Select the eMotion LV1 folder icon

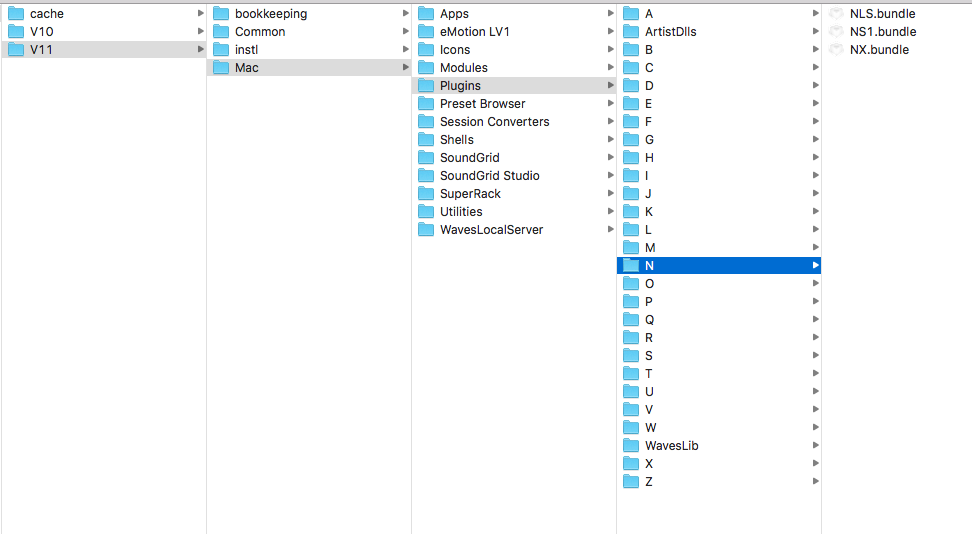click(x=426, y=32)
